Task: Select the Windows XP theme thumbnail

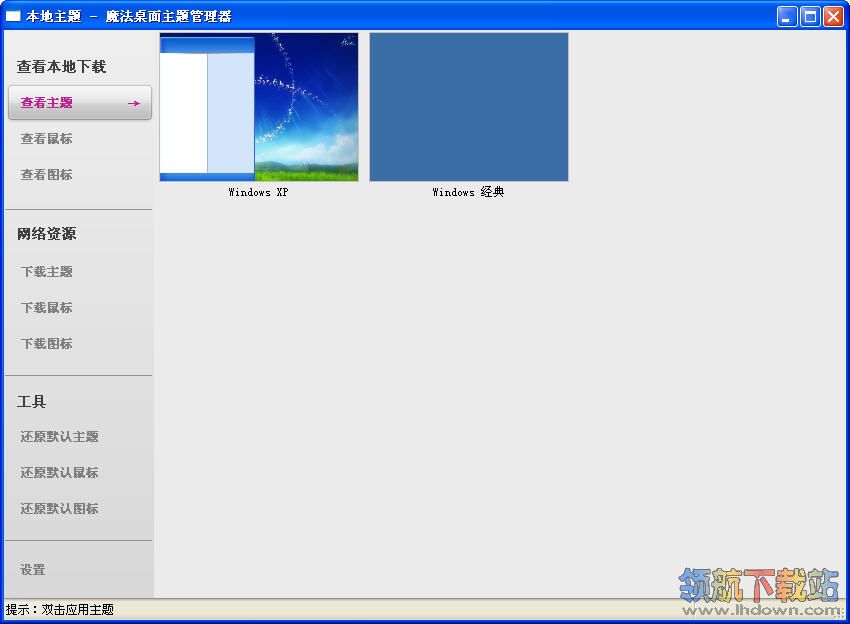Action: pyautogui.click(x=259, y=107)
